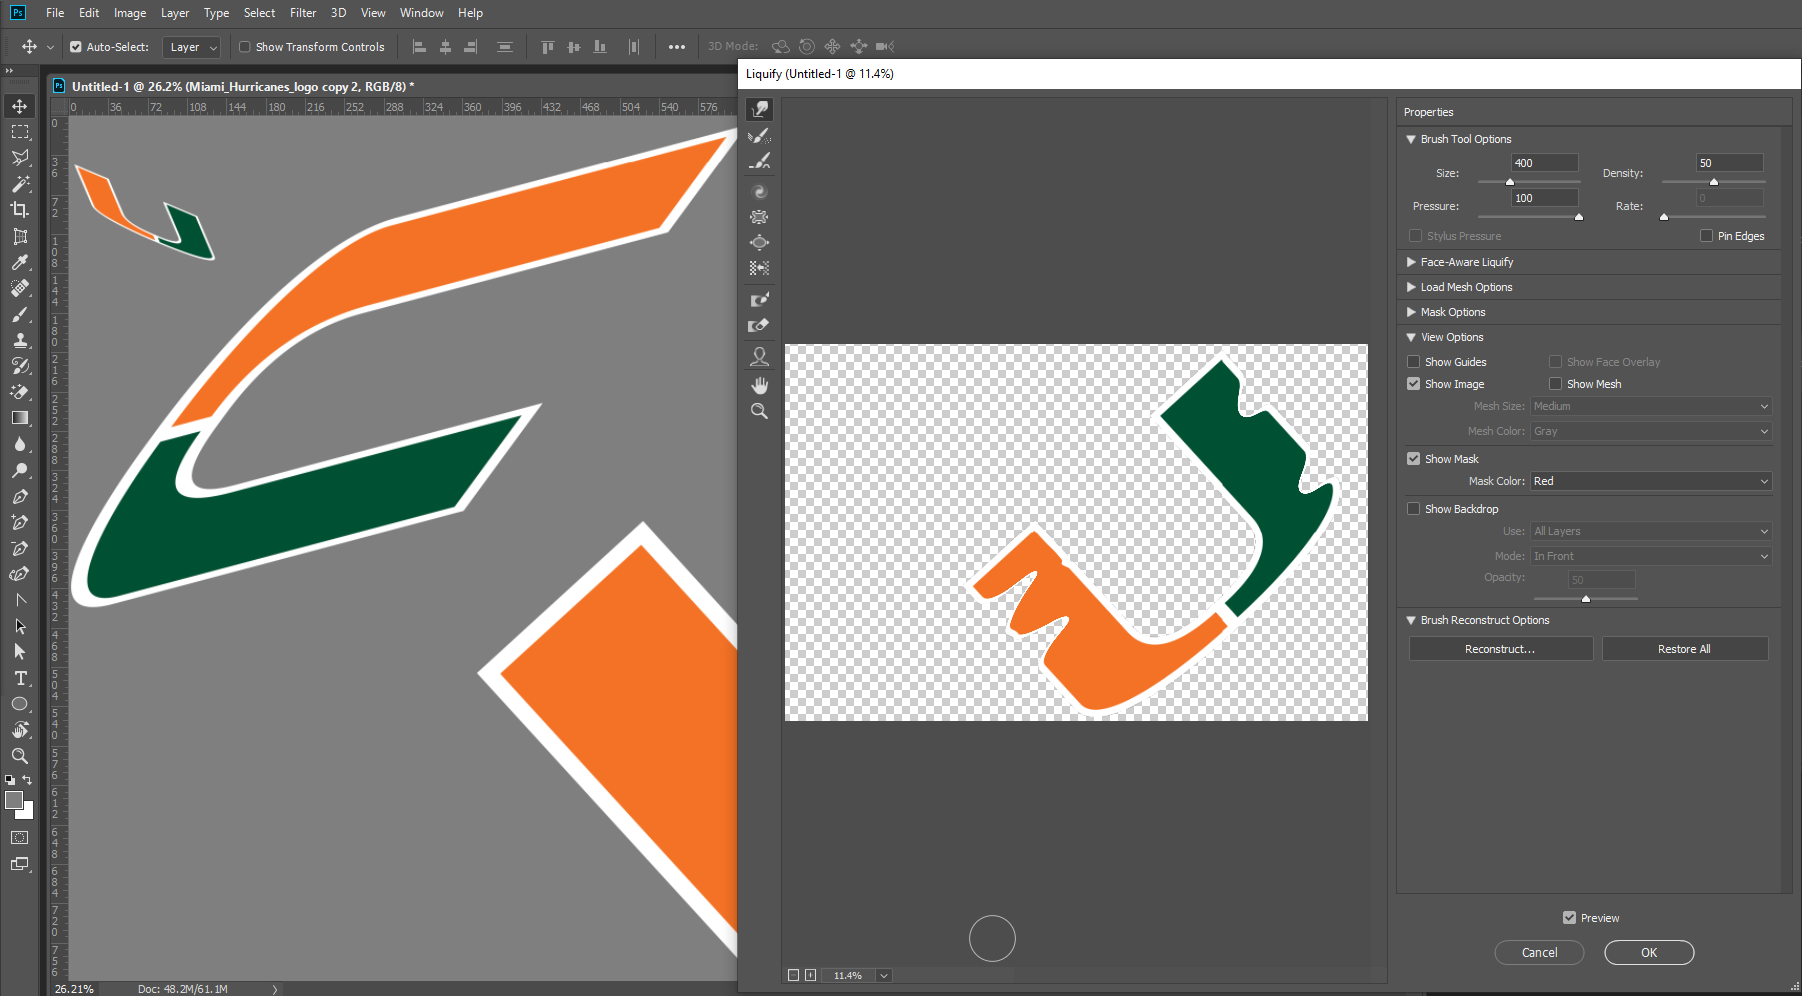Select the Magic Wand tool
1802x996 pixels.
pyautogui.click(x=20, y=184)
